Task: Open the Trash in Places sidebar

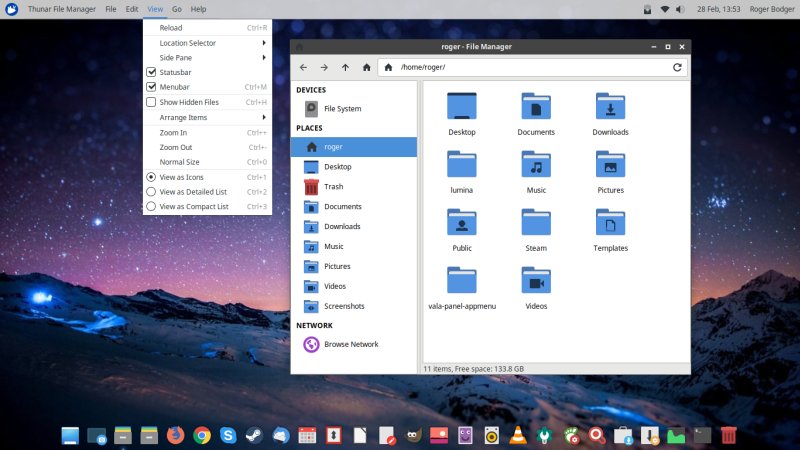Action: pyautogui.click(x=334, y=186)
